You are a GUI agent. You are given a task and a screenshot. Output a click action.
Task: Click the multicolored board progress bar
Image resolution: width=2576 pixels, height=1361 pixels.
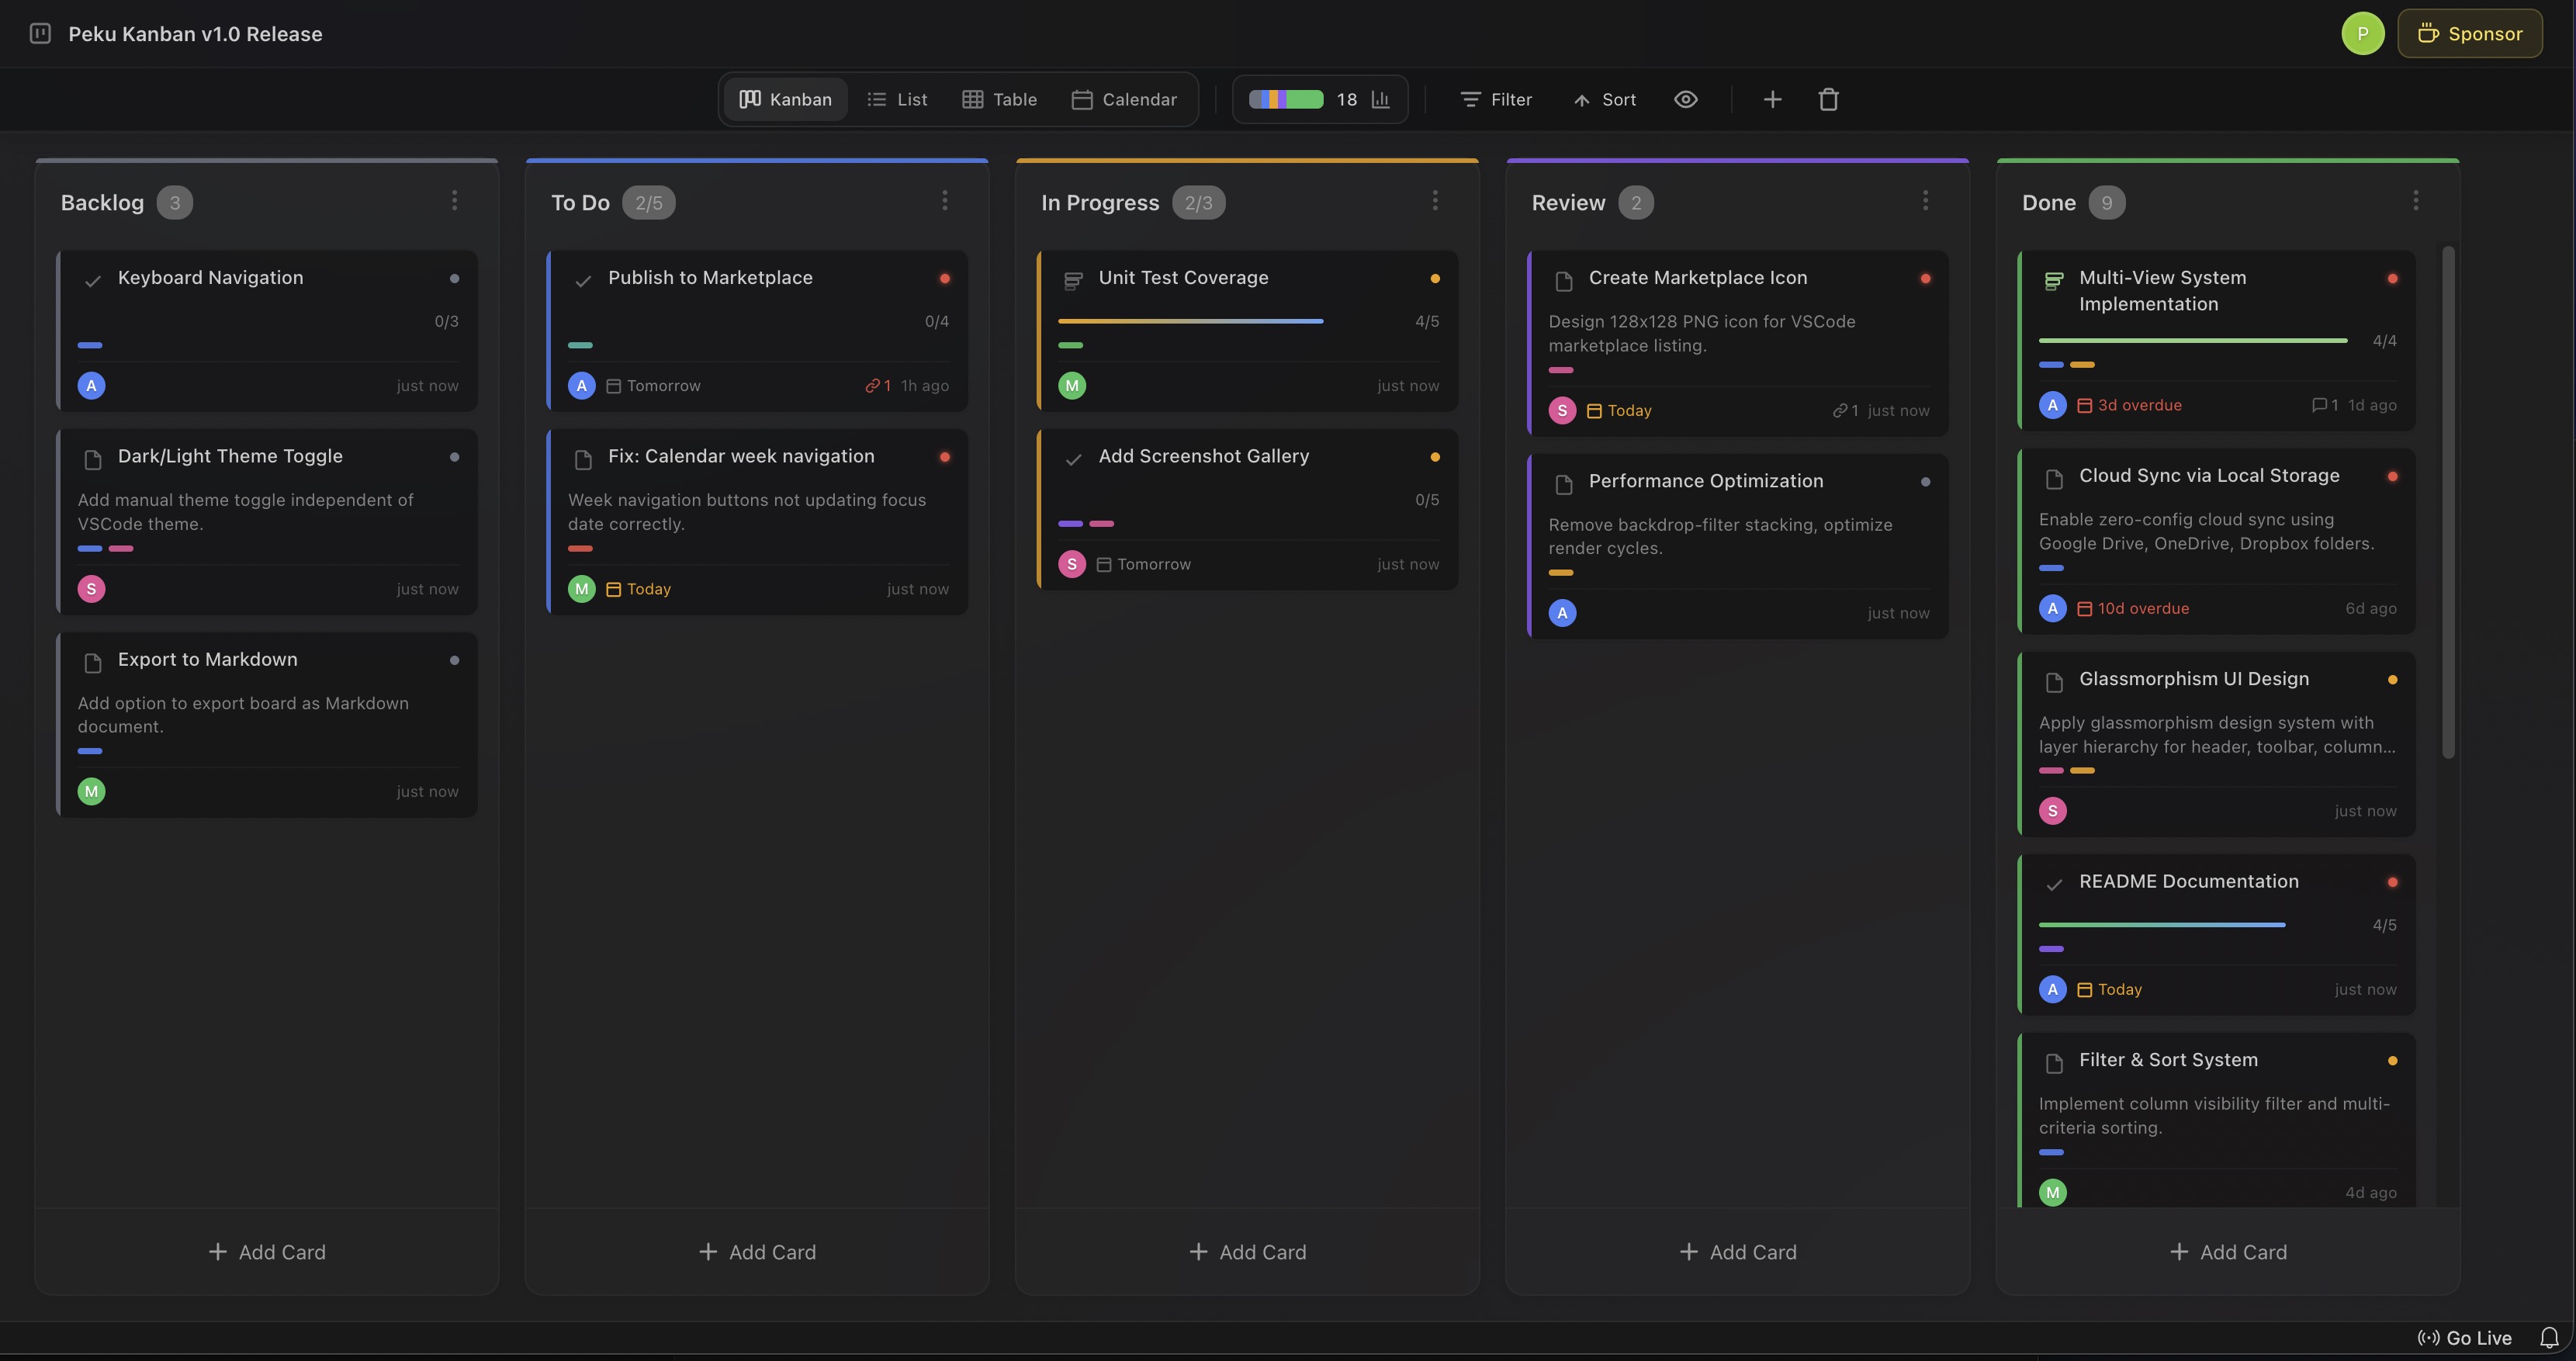click(1288, 99)
